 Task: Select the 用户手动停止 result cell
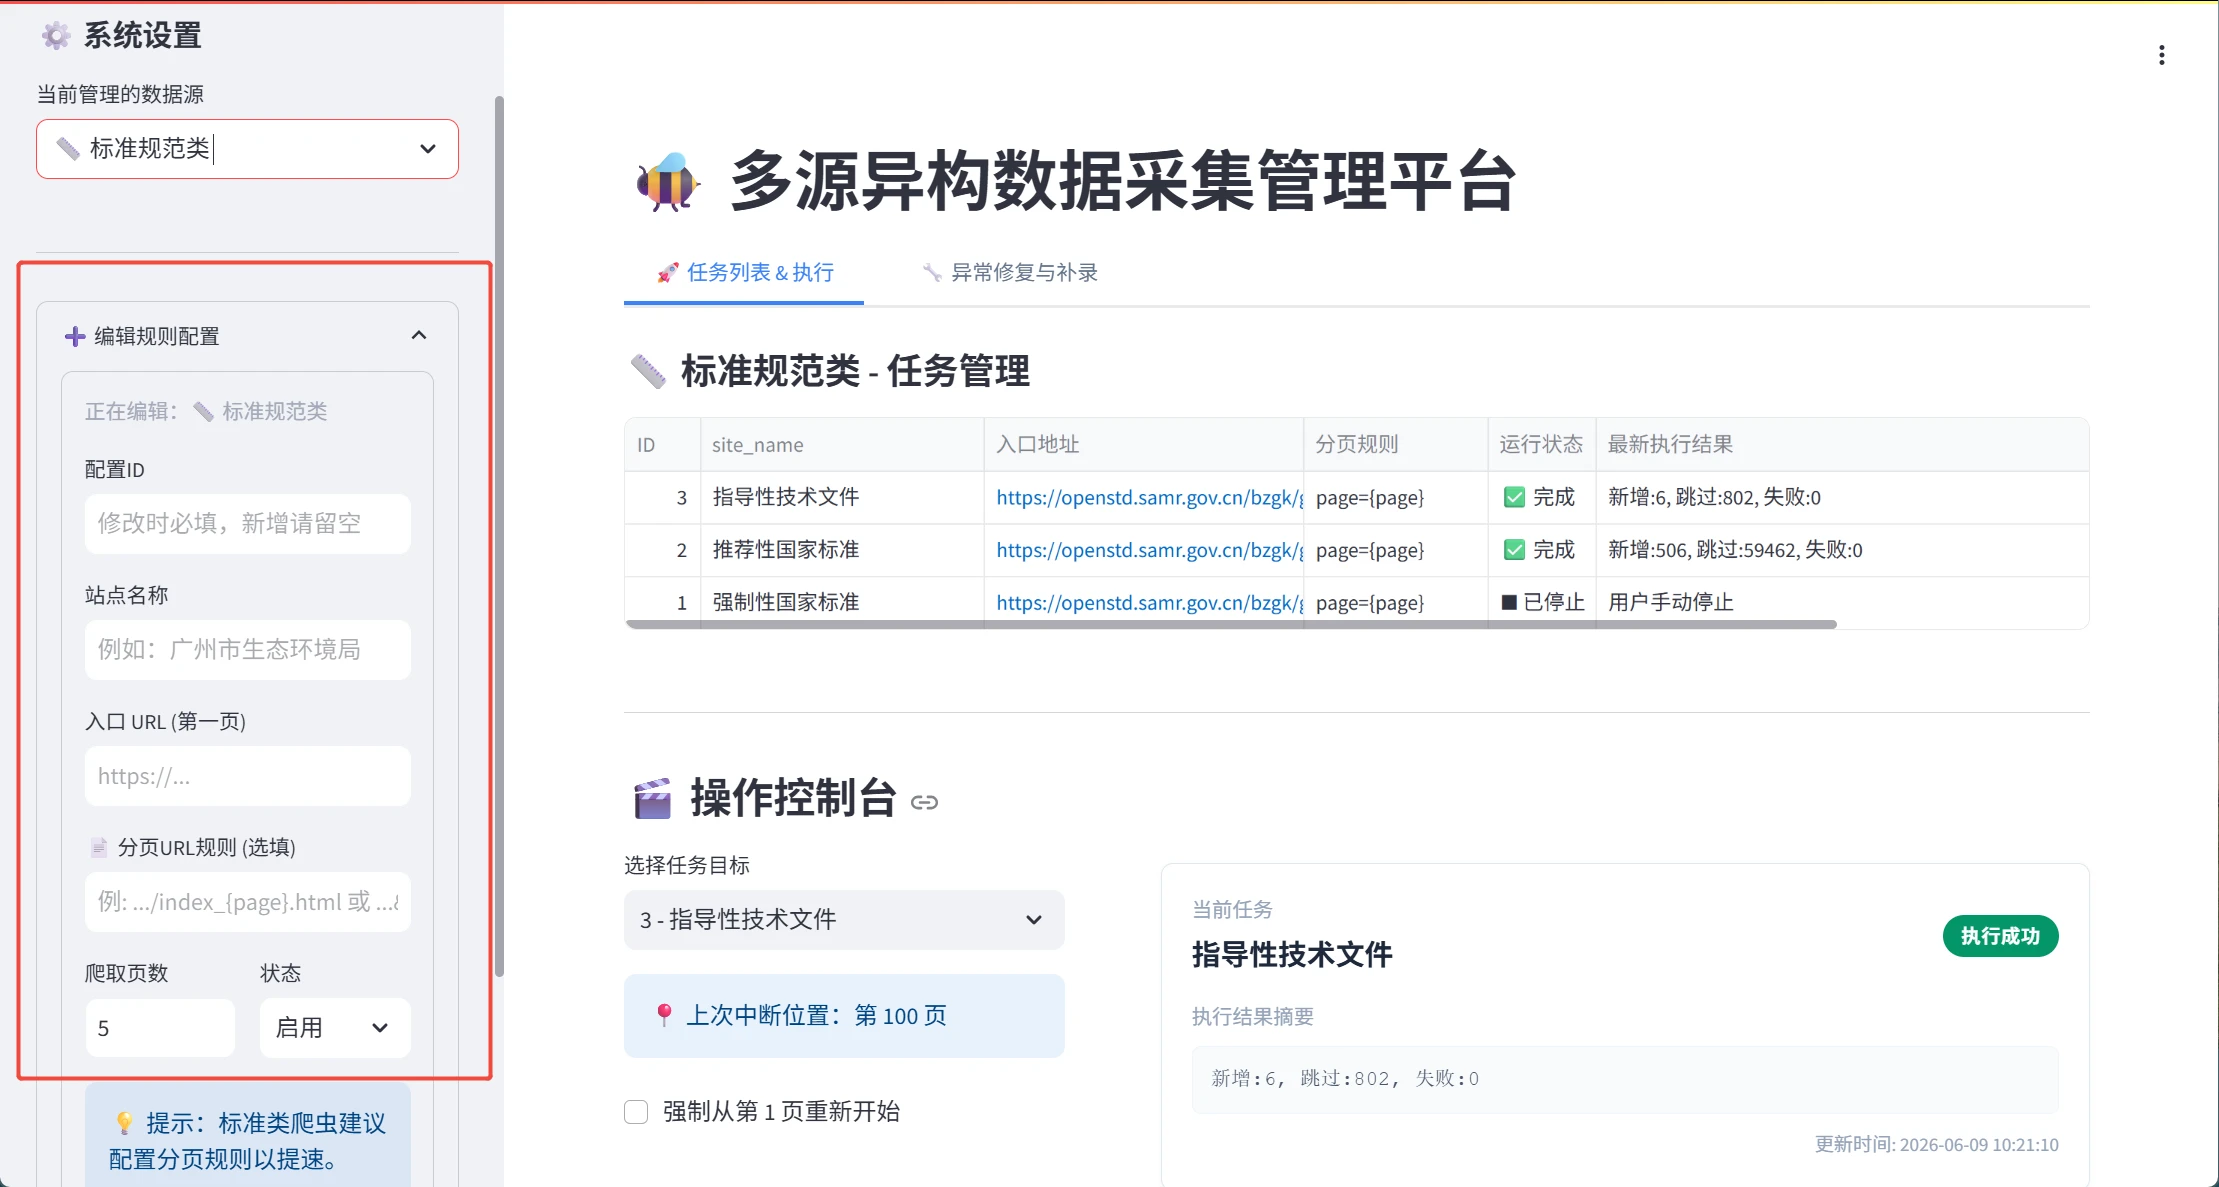pos(1841,602)
